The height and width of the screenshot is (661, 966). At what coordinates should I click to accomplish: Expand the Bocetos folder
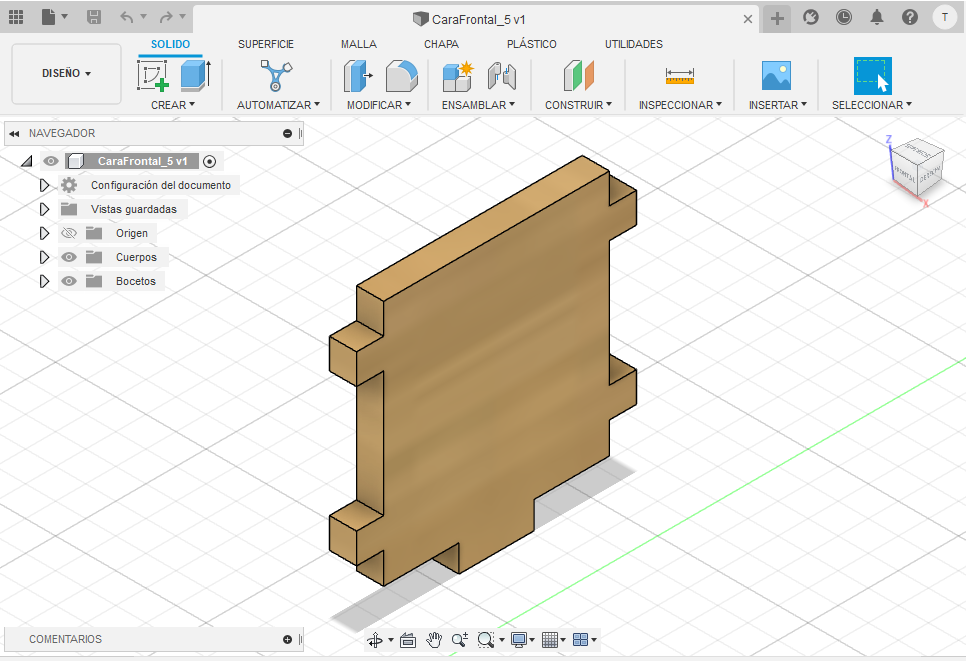click(44, 282)
